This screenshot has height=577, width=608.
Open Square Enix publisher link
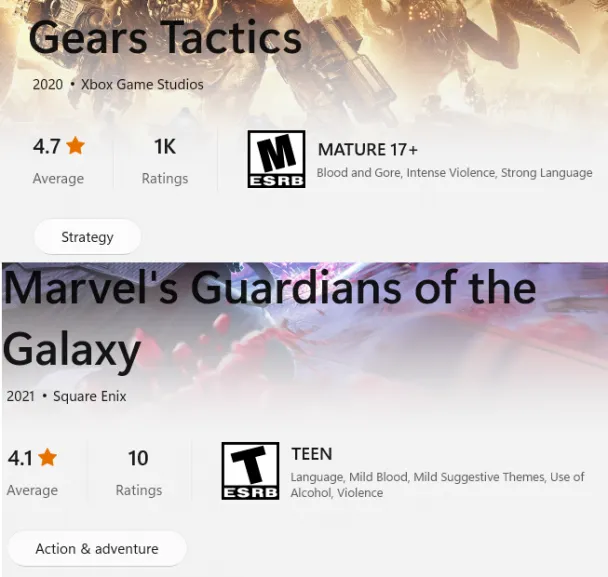(90, 396)
